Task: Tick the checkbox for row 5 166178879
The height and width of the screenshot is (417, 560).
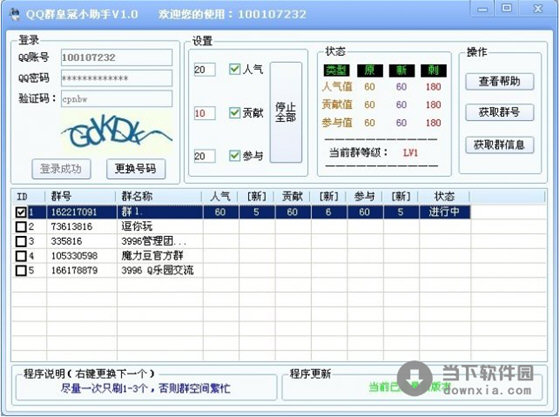Action: (x=21, y=270)
